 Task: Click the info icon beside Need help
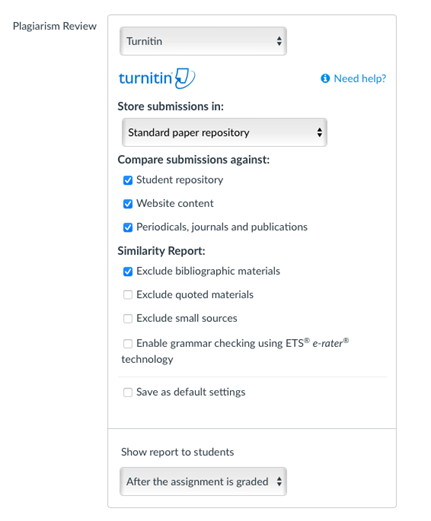coord(325,78)
